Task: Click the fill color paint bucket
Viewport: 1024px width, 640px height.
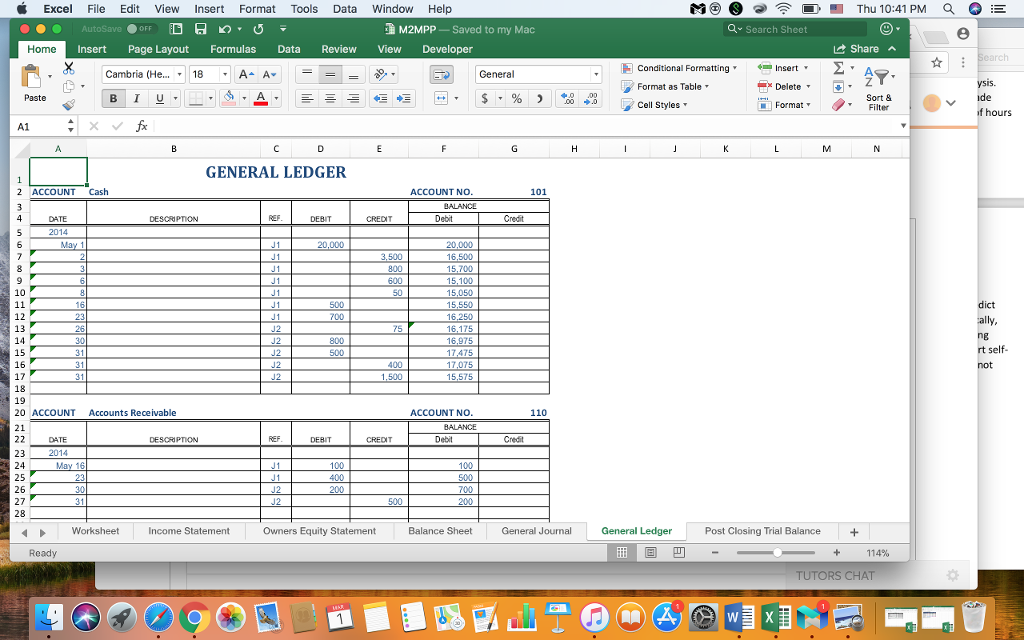Action: point(229,99)
